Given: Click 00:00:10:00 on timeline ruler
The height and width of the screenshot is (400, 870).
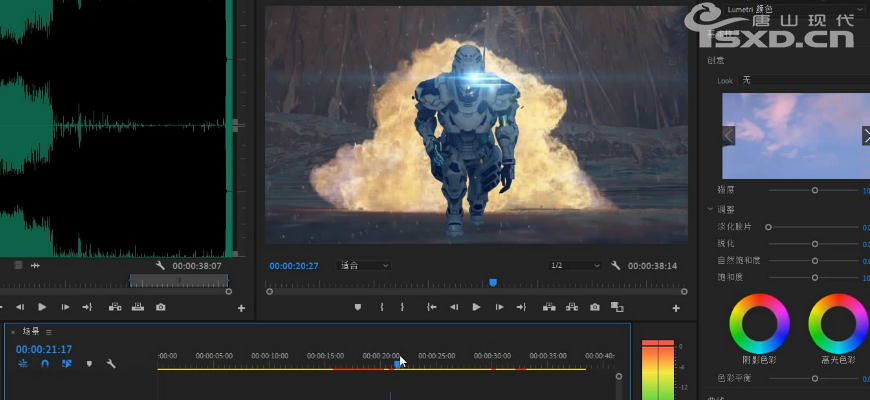Looking at the screenshot, I should pos(269,356).
